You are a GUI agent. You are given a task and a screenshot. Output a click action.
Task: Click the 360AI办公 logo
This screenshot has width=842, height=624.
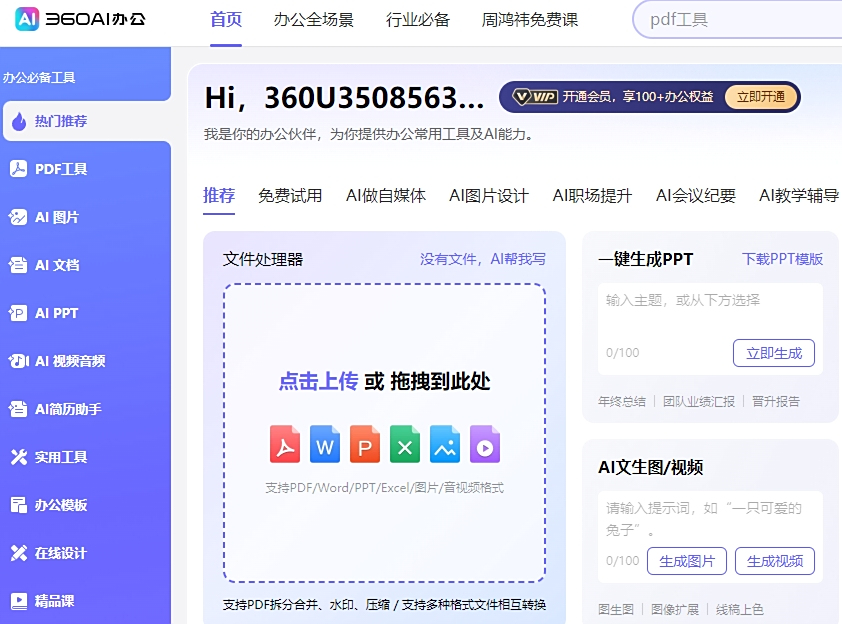[x=69, y=20]
